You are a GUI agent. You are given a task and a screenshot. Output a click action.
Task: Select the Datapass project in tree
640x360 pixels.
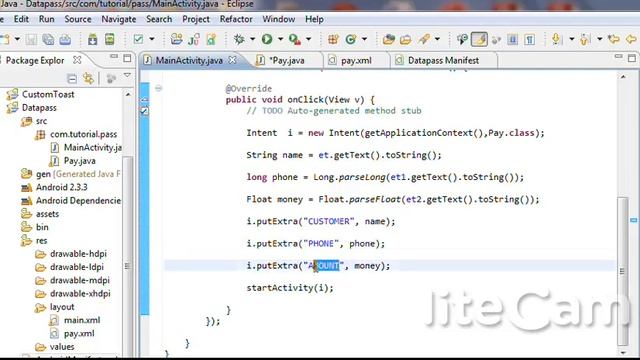click(39, 108)
